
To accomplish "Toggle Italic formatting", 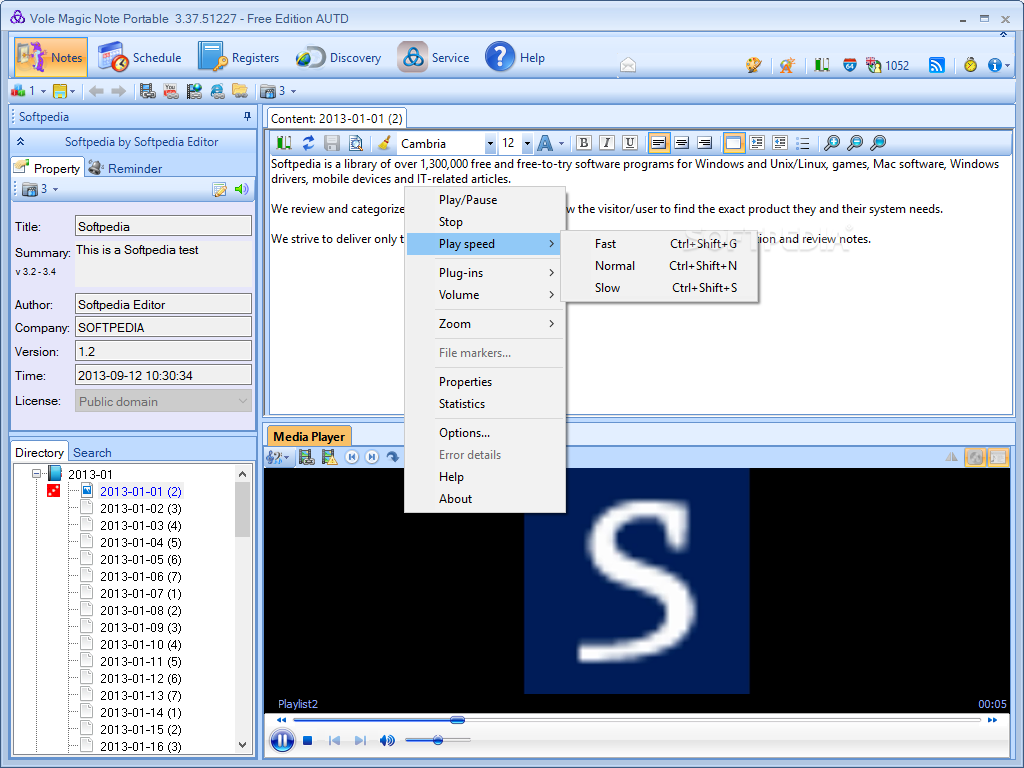I will point(607,142).
